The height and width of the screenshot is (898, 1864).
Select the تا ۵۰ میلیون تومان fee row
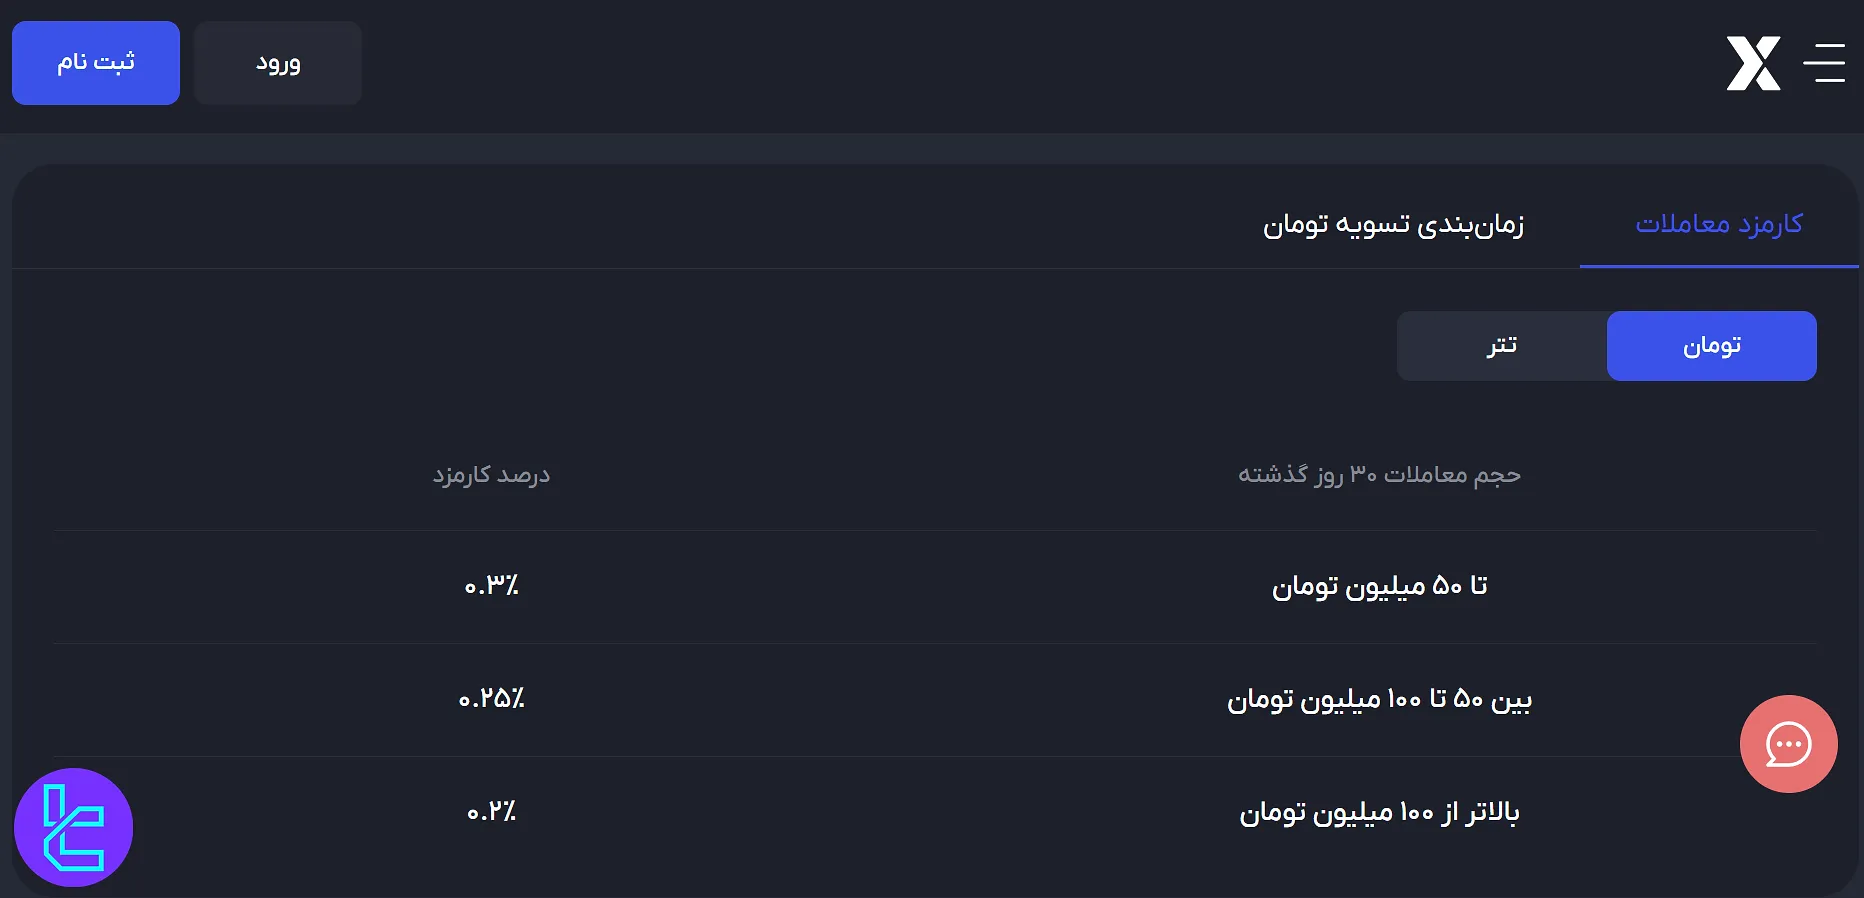click(x=1380, y=586)
